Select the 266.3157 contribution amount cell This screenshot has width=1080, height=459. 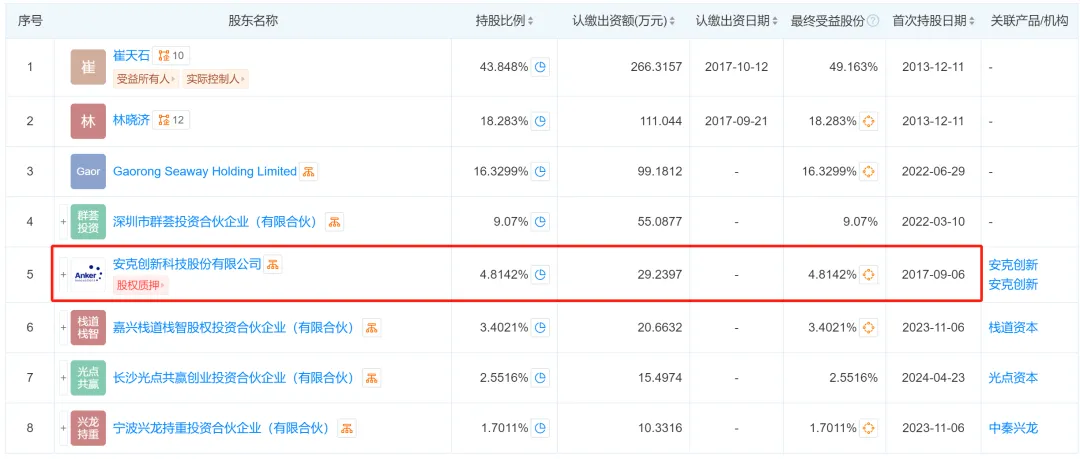656,67
